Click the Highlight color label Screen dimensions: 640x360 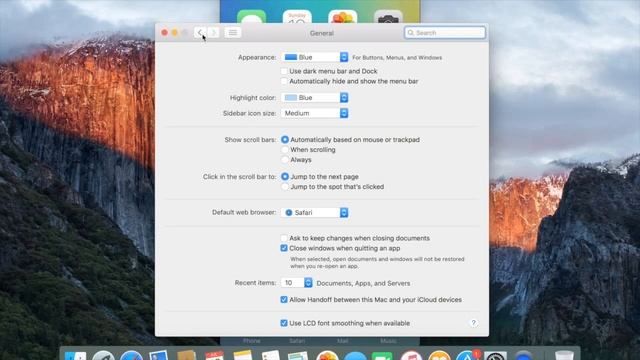[253, 98]
